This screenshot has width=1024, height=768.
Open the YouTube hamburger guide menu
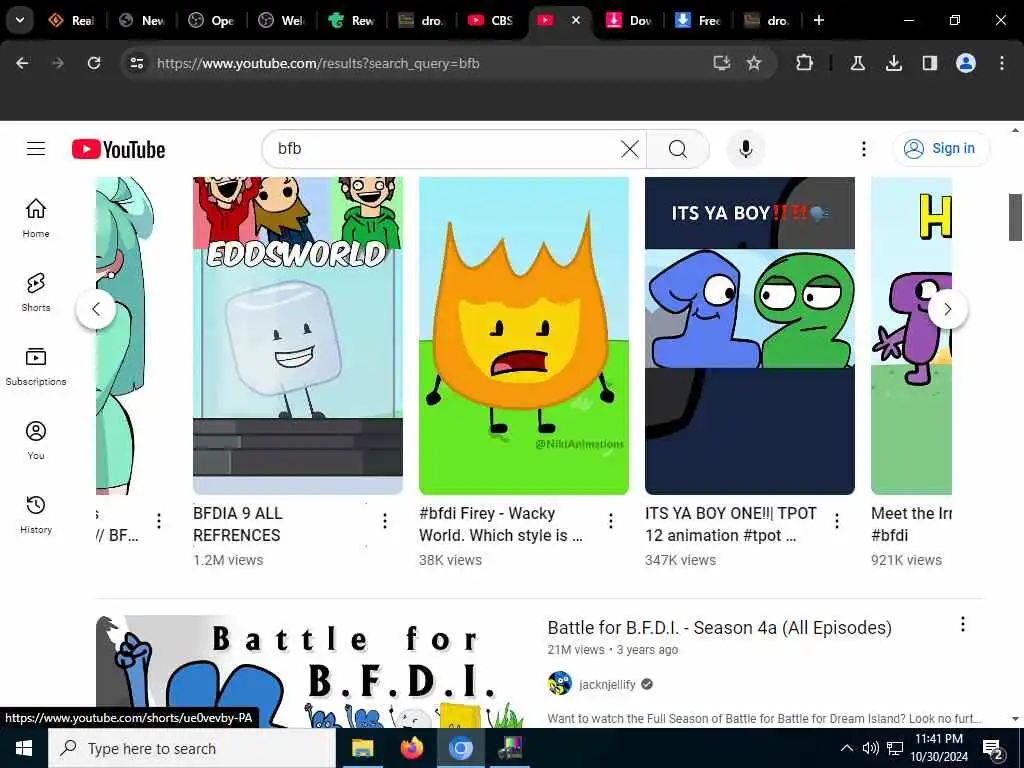36,149
